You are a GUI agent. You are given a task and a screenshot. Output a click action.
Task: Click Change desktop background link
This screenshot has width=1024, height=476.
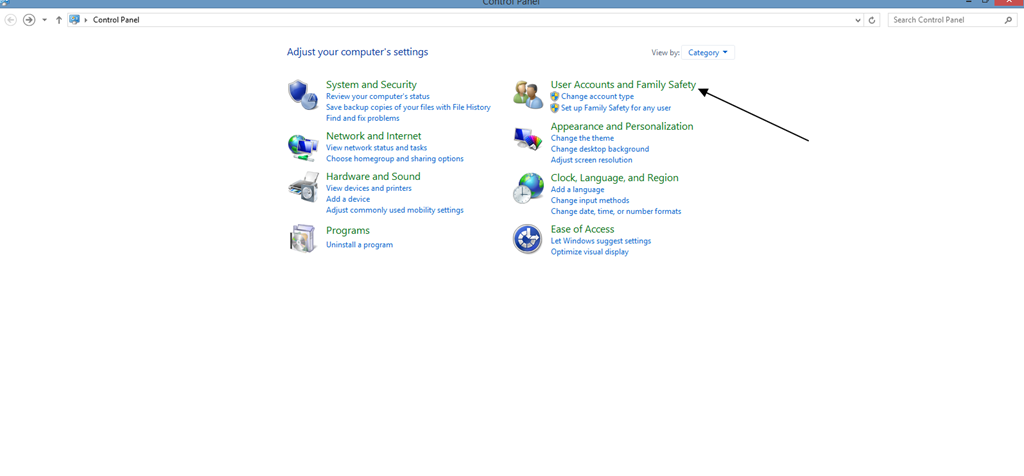tap(599, 149)
